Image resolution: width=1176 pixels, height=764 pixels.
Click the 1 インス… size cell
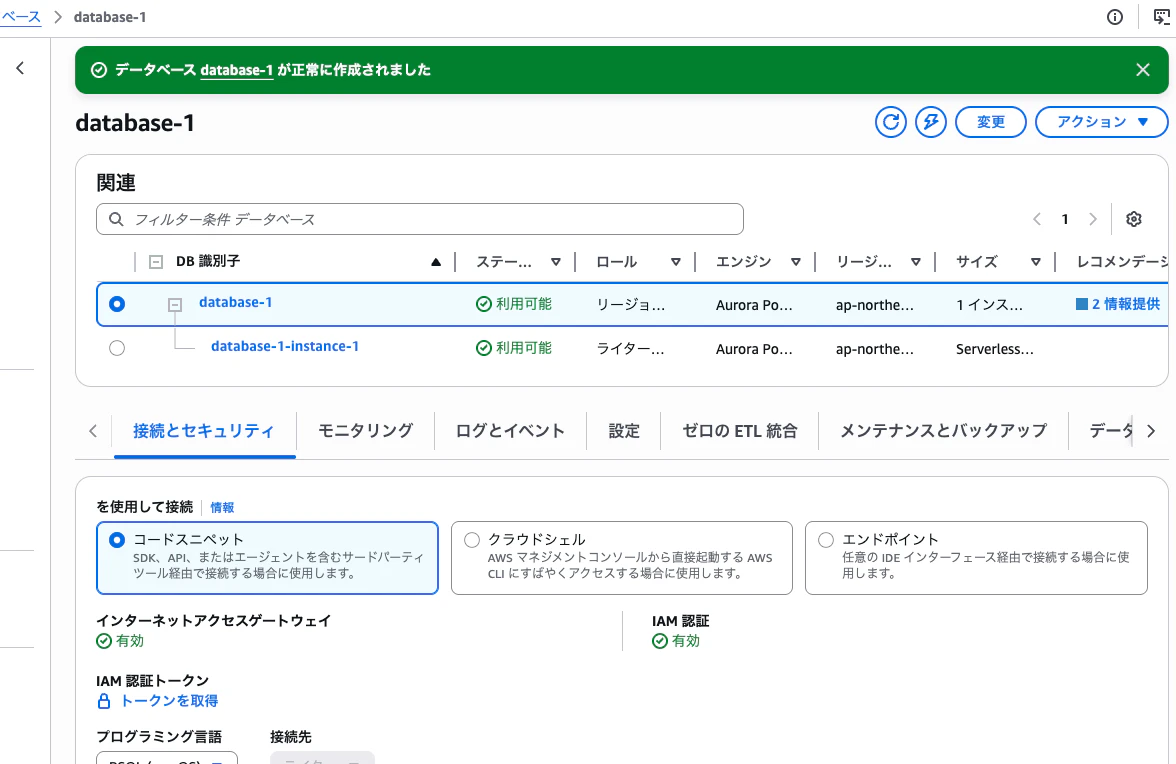pyautogui.click(x=989, y=305)
